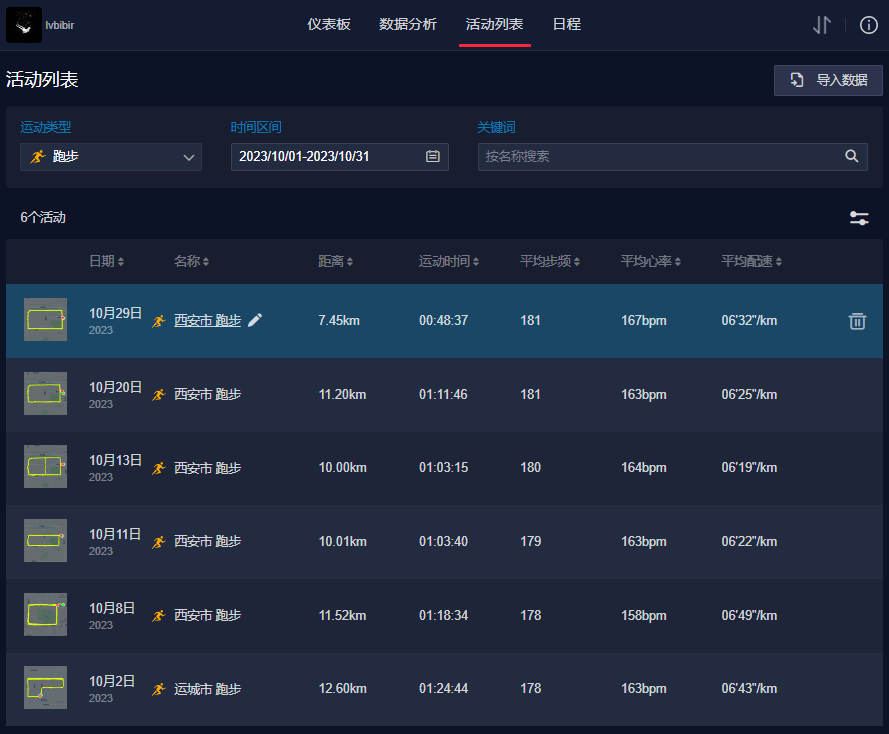Focus the 按名称搜索 keyword field

pos(660,156)
